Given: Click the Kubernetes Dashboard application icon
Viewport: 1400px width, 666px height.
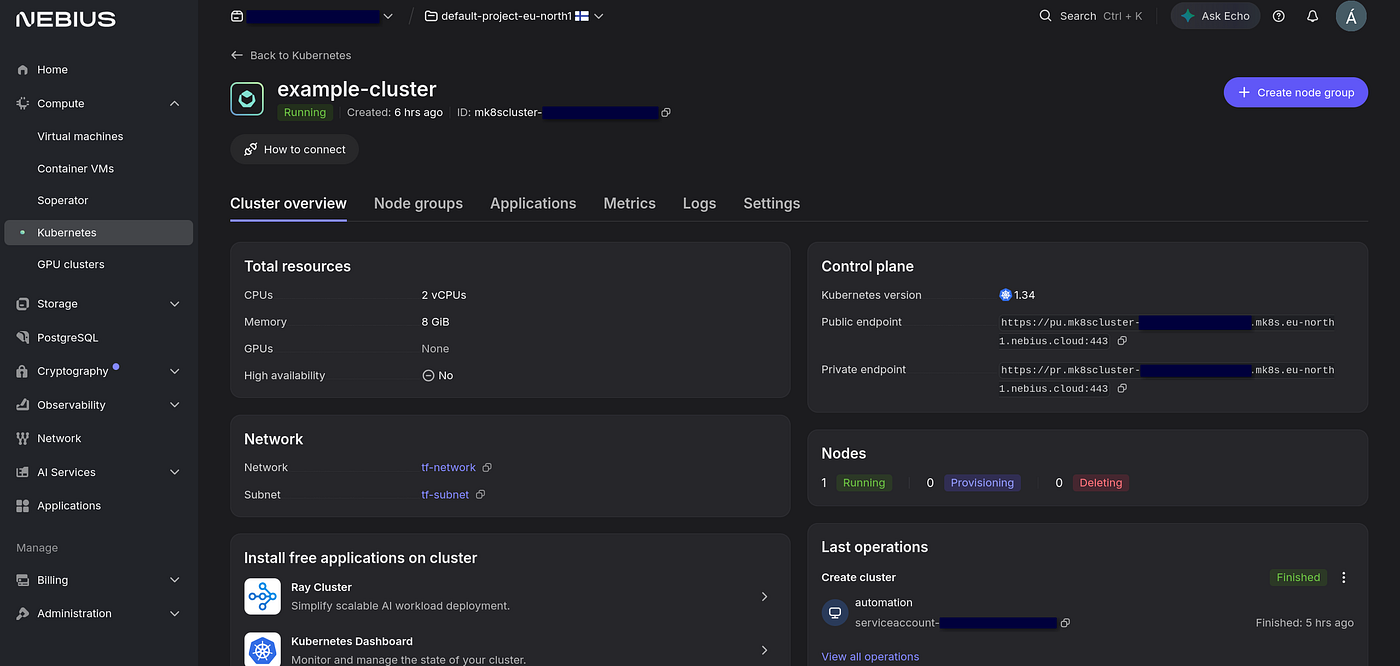Looking at the screenshot, I should click(262, 650).
